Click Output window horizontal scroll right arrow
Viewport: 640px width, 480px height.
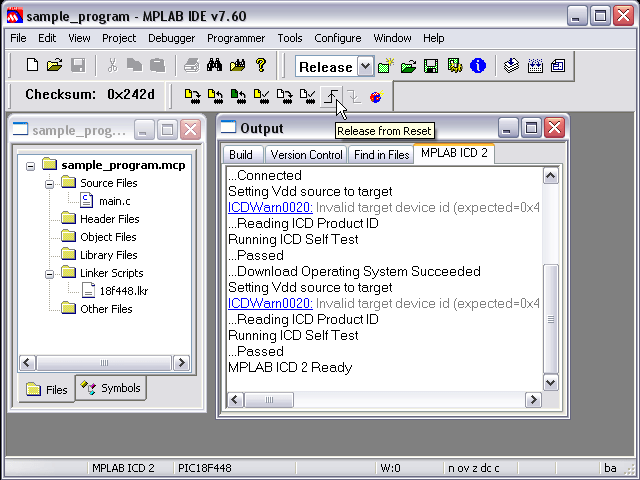(x=533, y=400)
